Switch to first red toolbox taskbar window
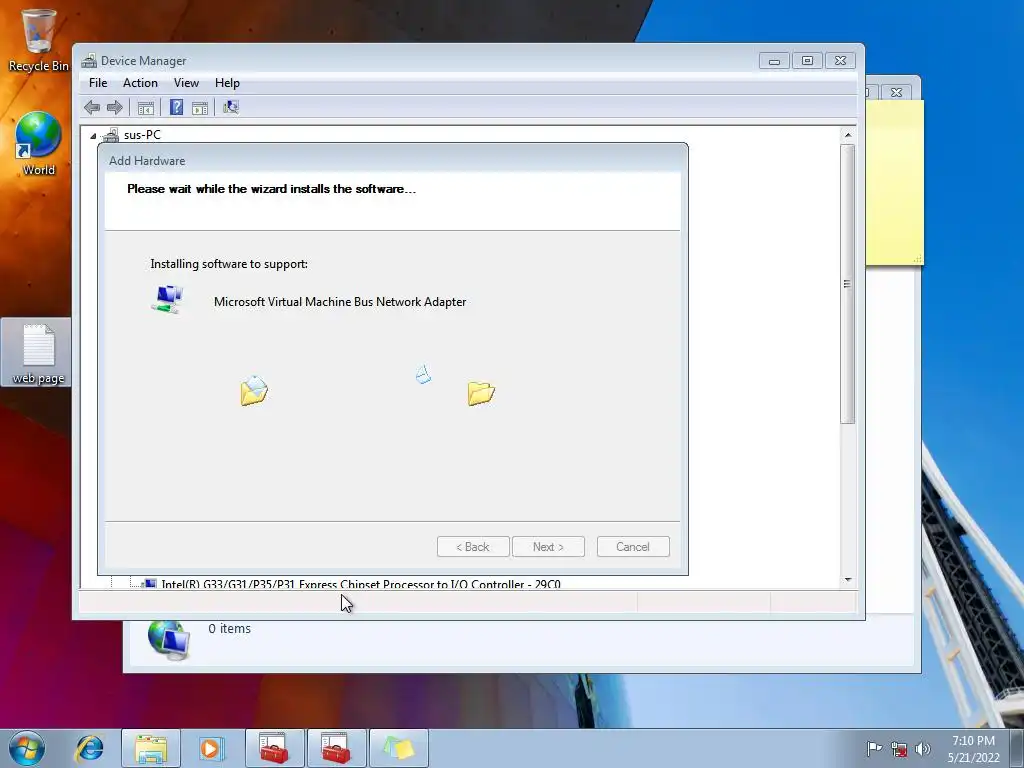Viewport: 1024px width, 768px height. point(274,748)
